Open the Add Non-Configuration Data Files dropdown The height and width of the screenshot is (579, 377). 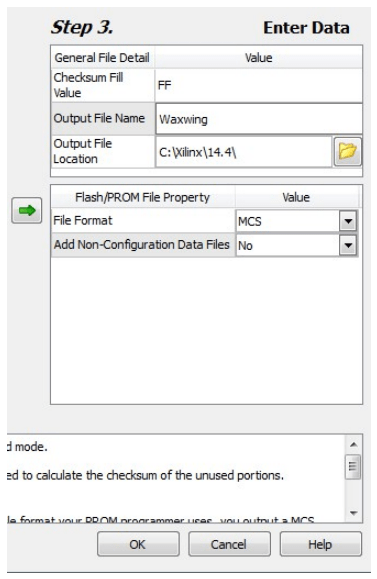click(x=348, y=245)
